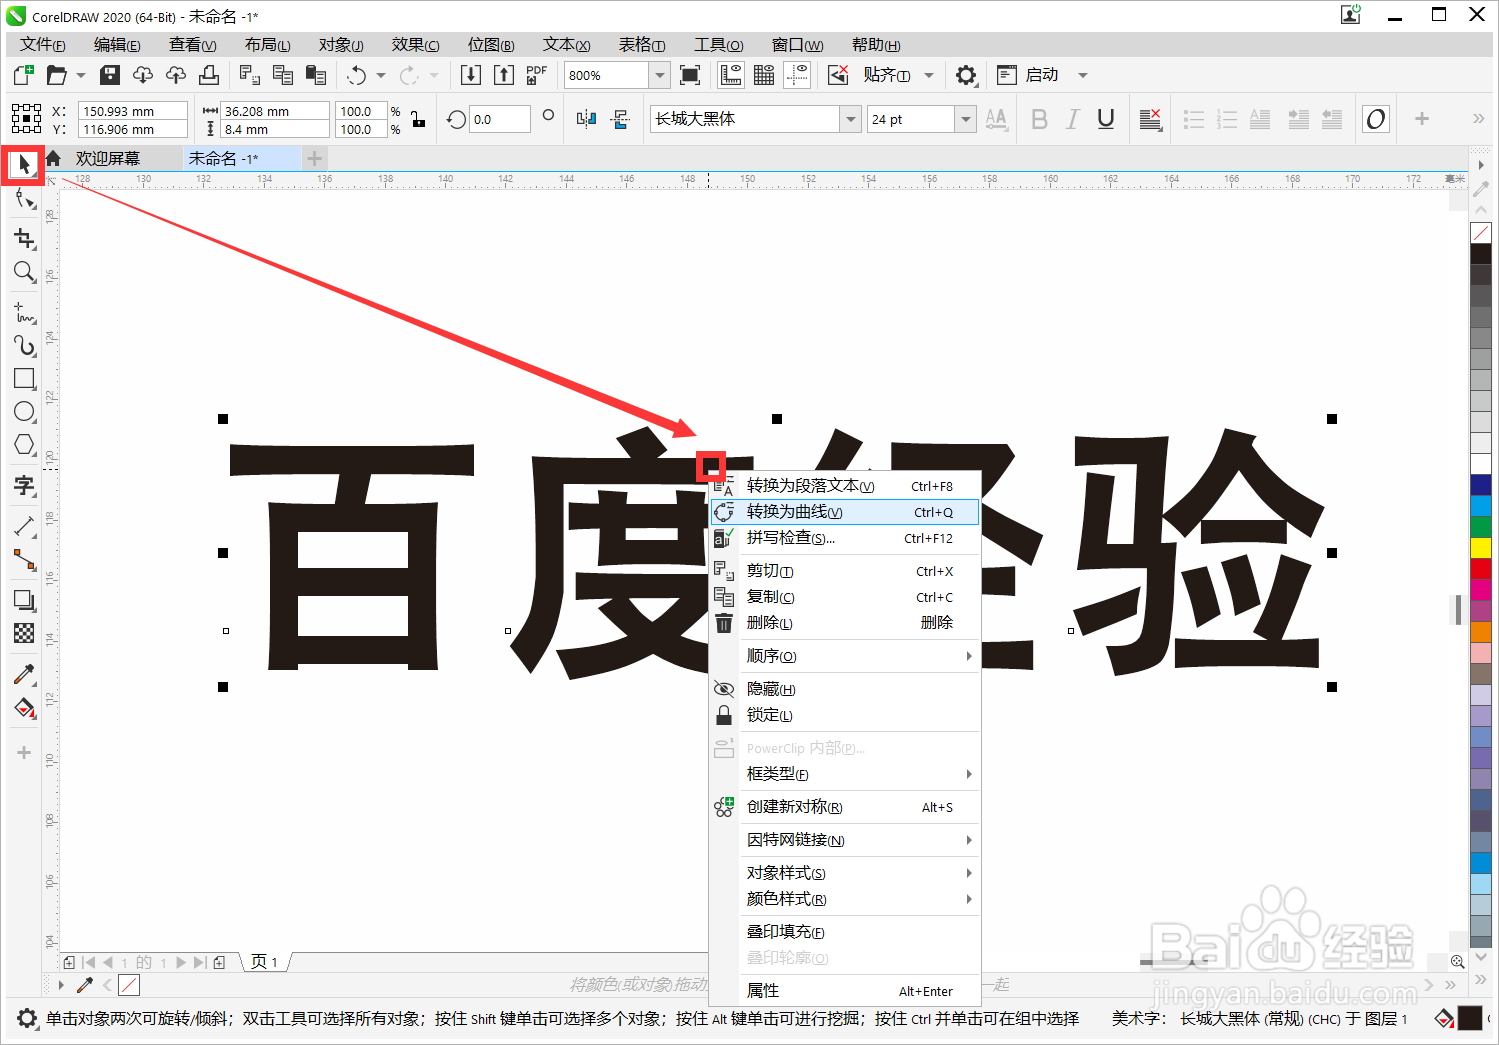Select the Freehand drawing tool
The width and height of the screenshot is (1499, 1045).
[x=24, y=313]
